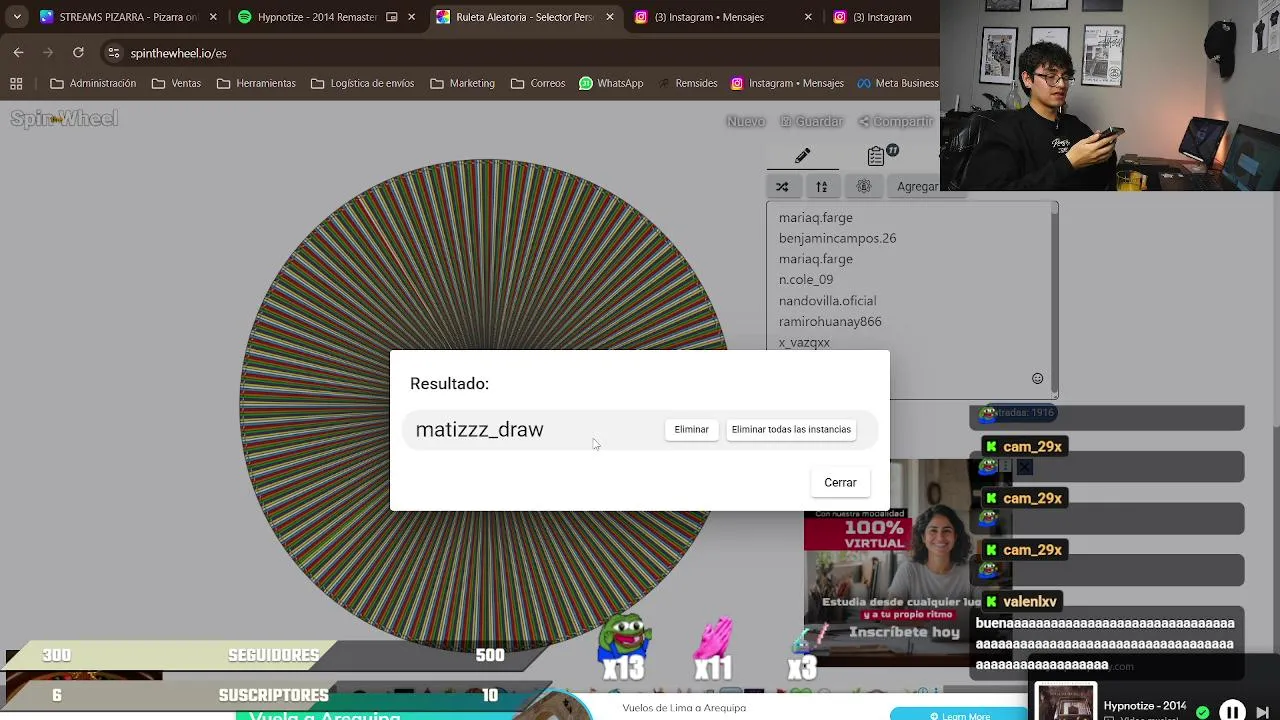Switch to the results clipboard tab
The height and width of the screenshot is (720, 1280).
pyautogui.click(x=878, y=155)
